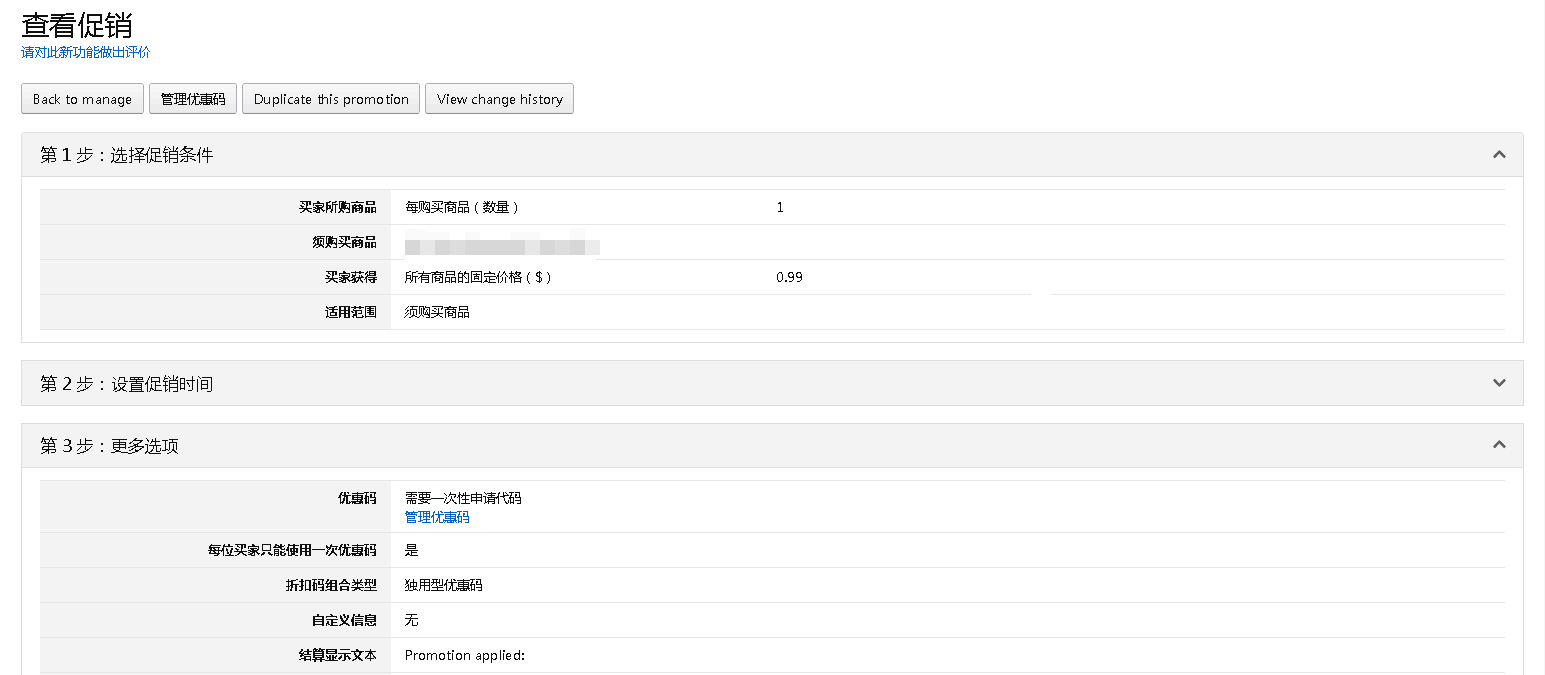
Task: Click the Back to manage button
Action: 83,99
